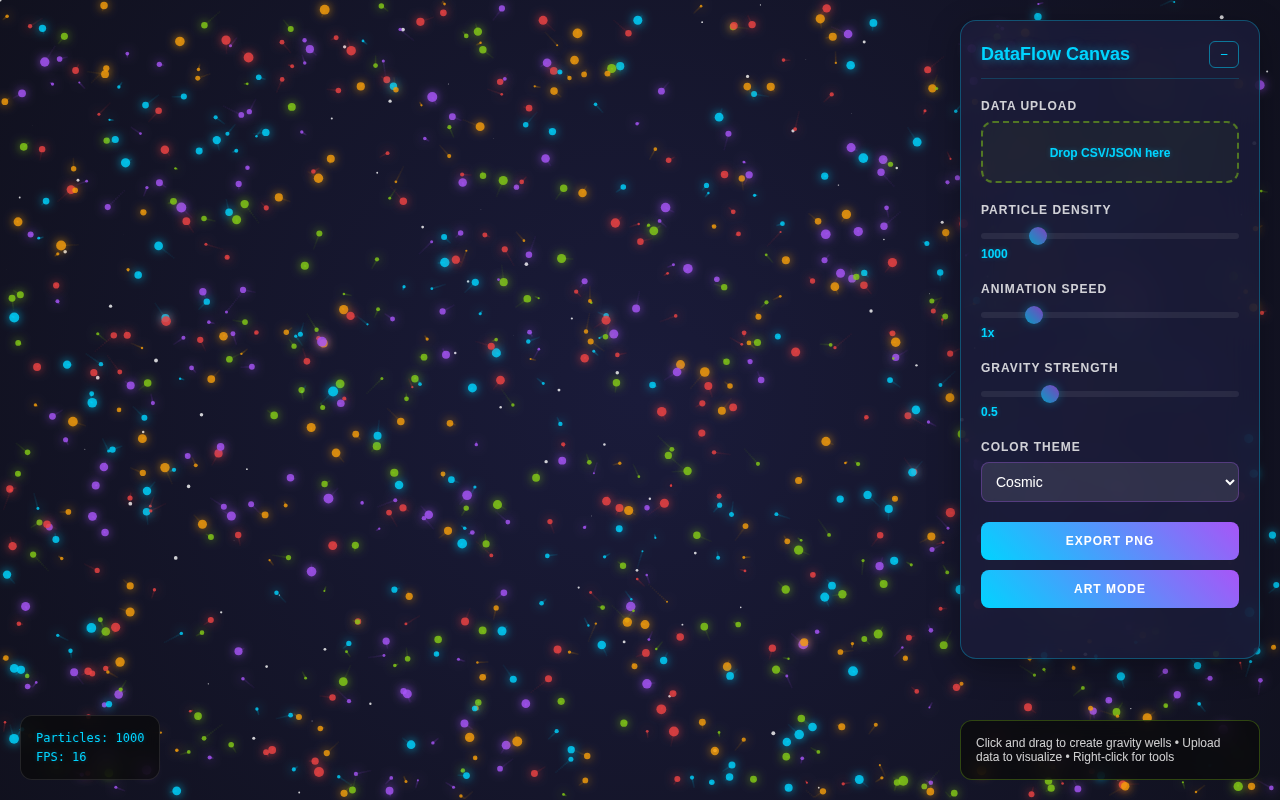Viewport: 1280px width, 800px height.
Task: Click the 0.5 gravity value label
Action: pyautogui.click(x=989, y=411)
